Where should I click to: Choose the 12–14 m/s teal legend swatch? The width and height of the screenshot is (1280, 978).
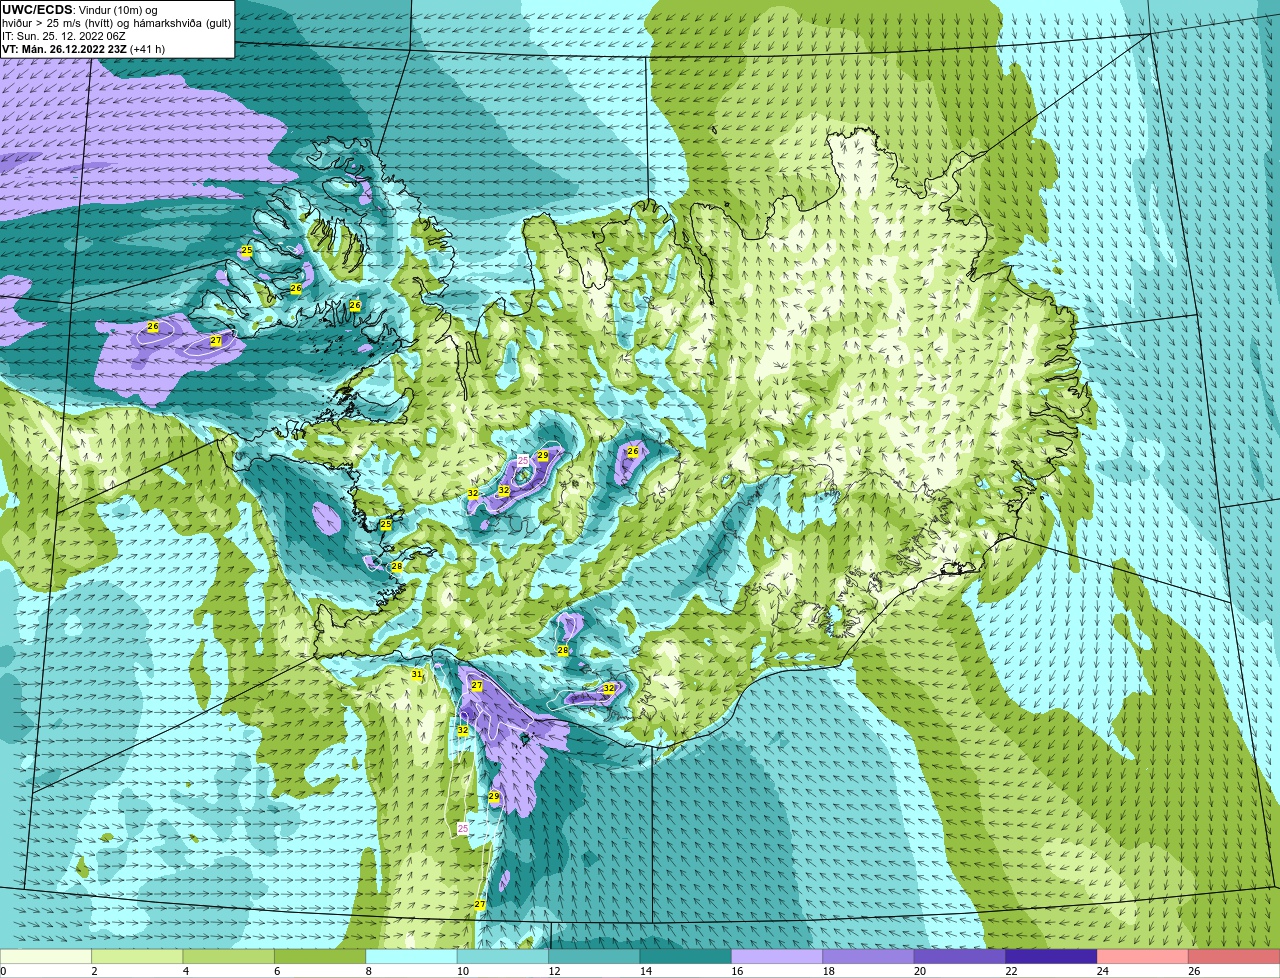point(594,957)
